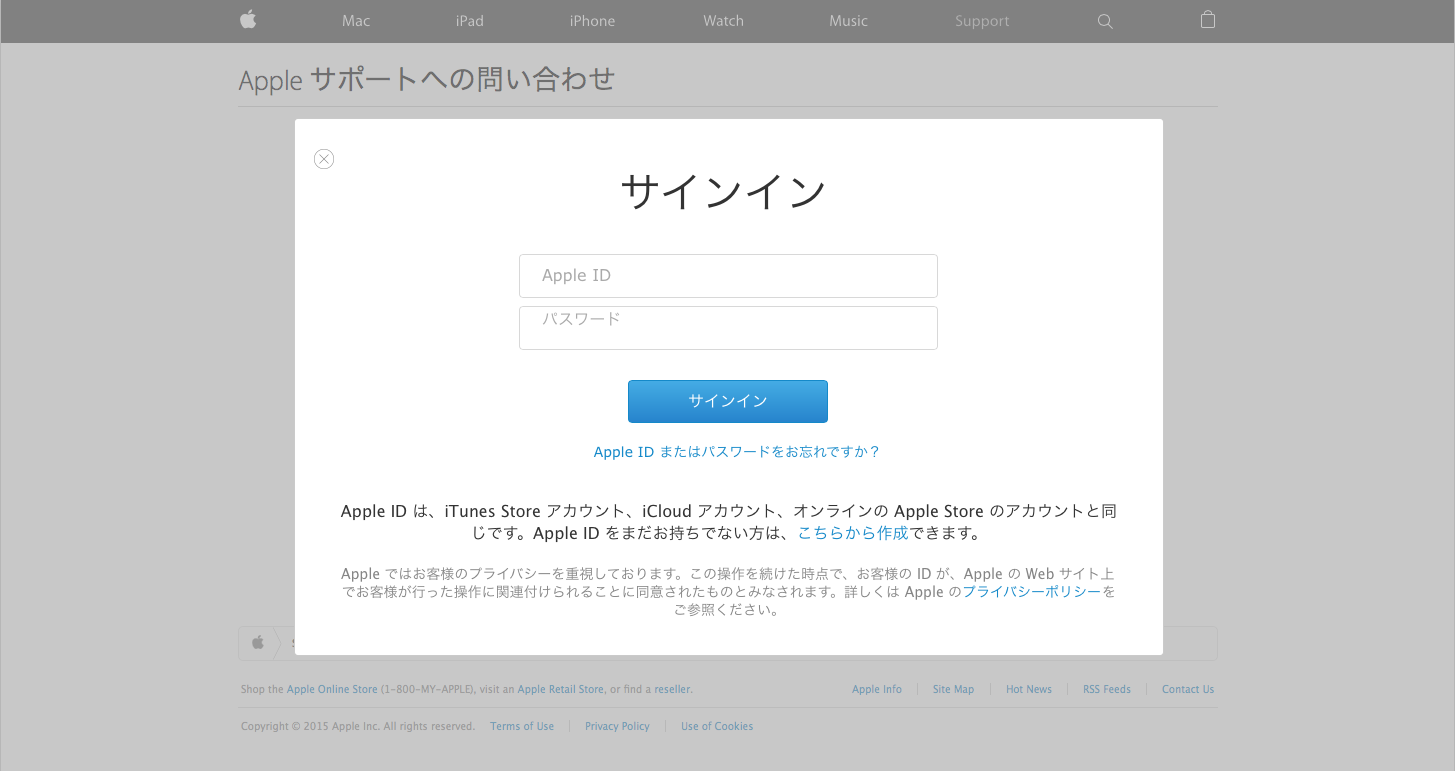Click the blue サインイン button
1455x771 pixels.
point(728,401)
